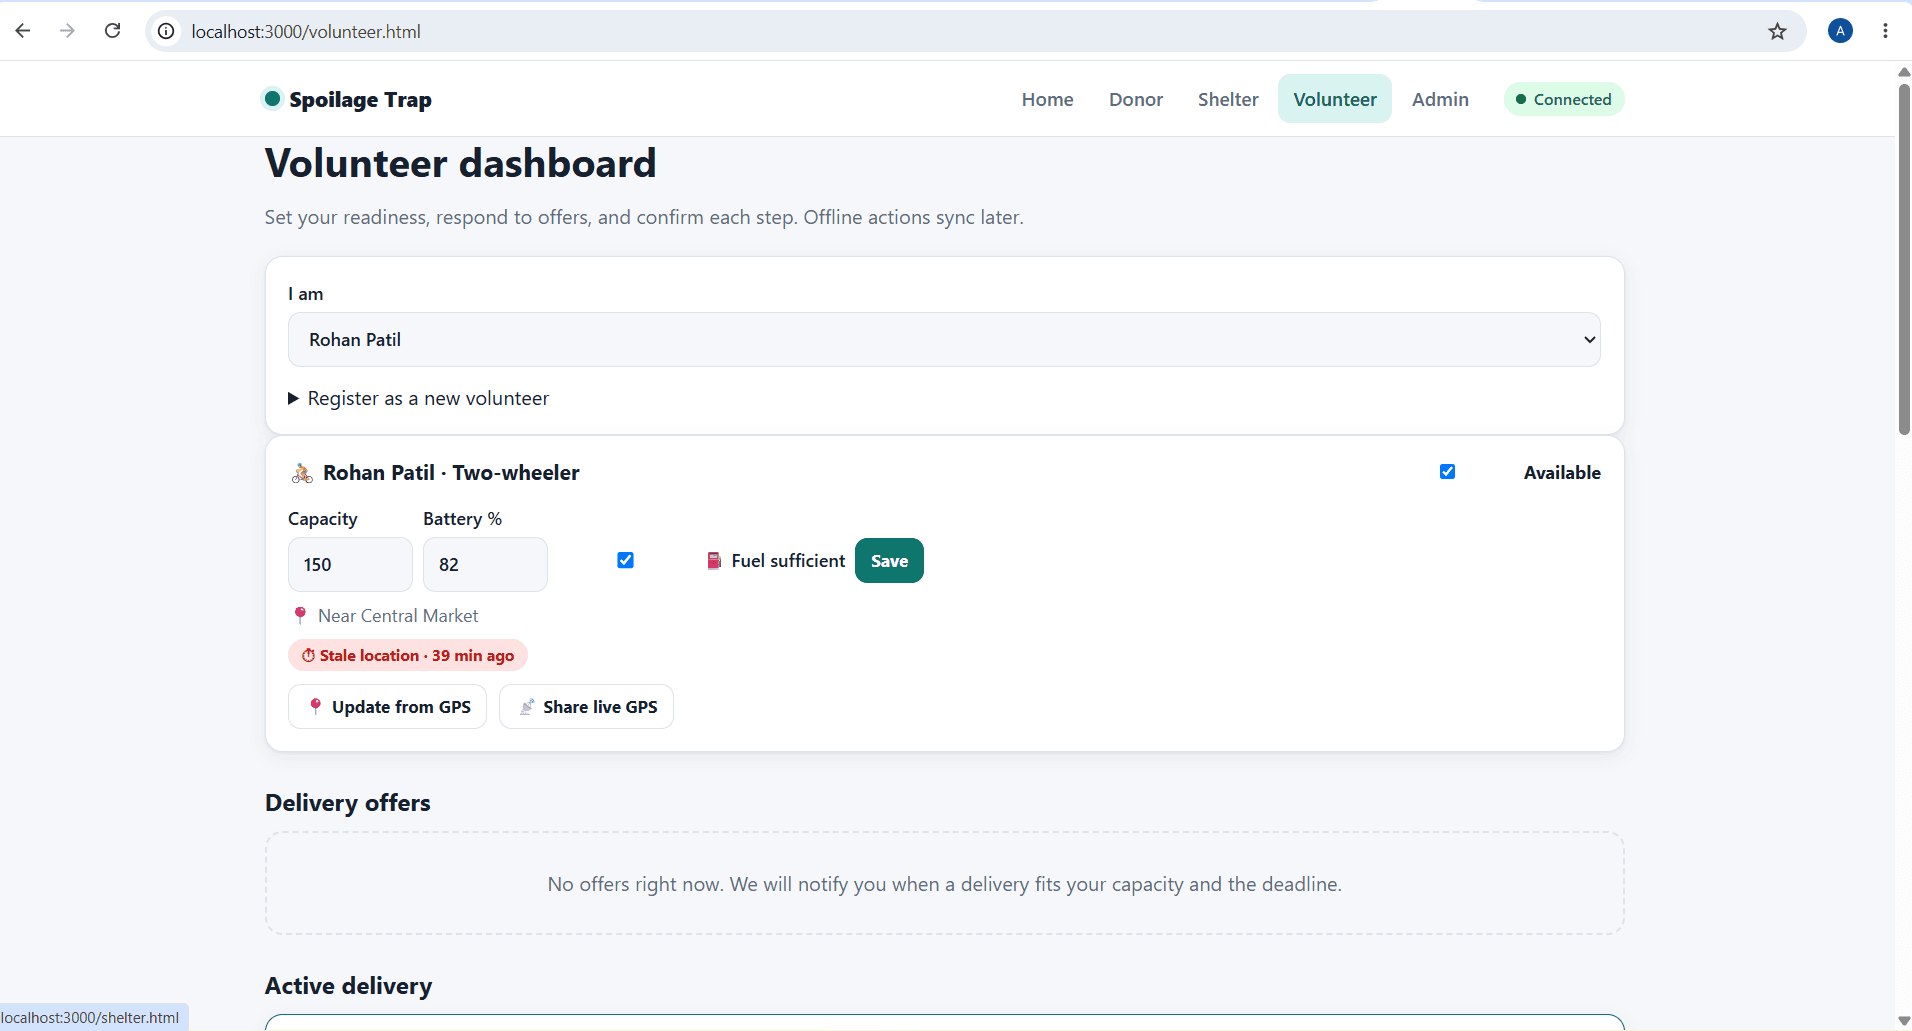Screen dimensions: 1912x1031
Task: Click the Active delivery heading
Action: click(348, 986)
